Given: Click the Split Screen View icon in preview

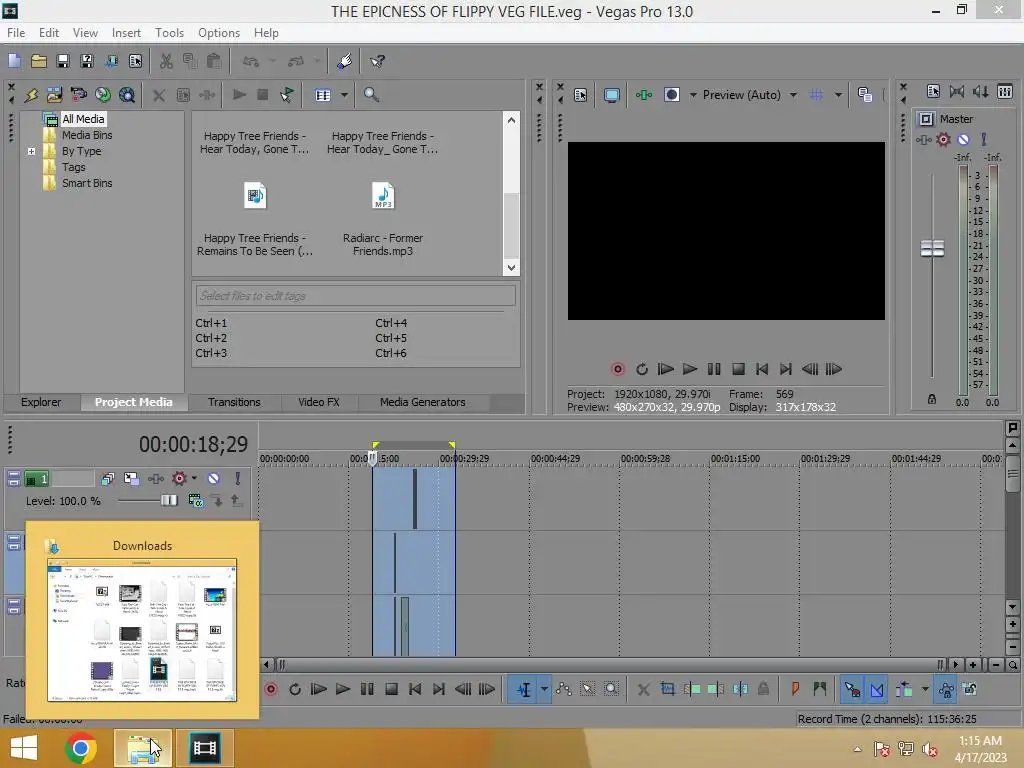Looking at the screenshot, I should tap(672, 95).
